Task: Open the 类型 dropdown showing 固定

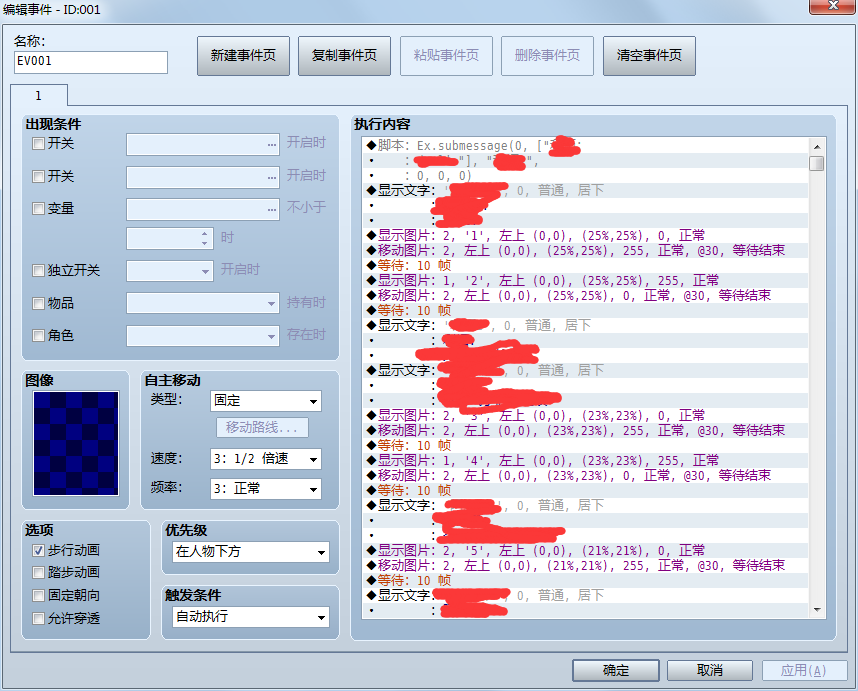Action: [266, 401]
